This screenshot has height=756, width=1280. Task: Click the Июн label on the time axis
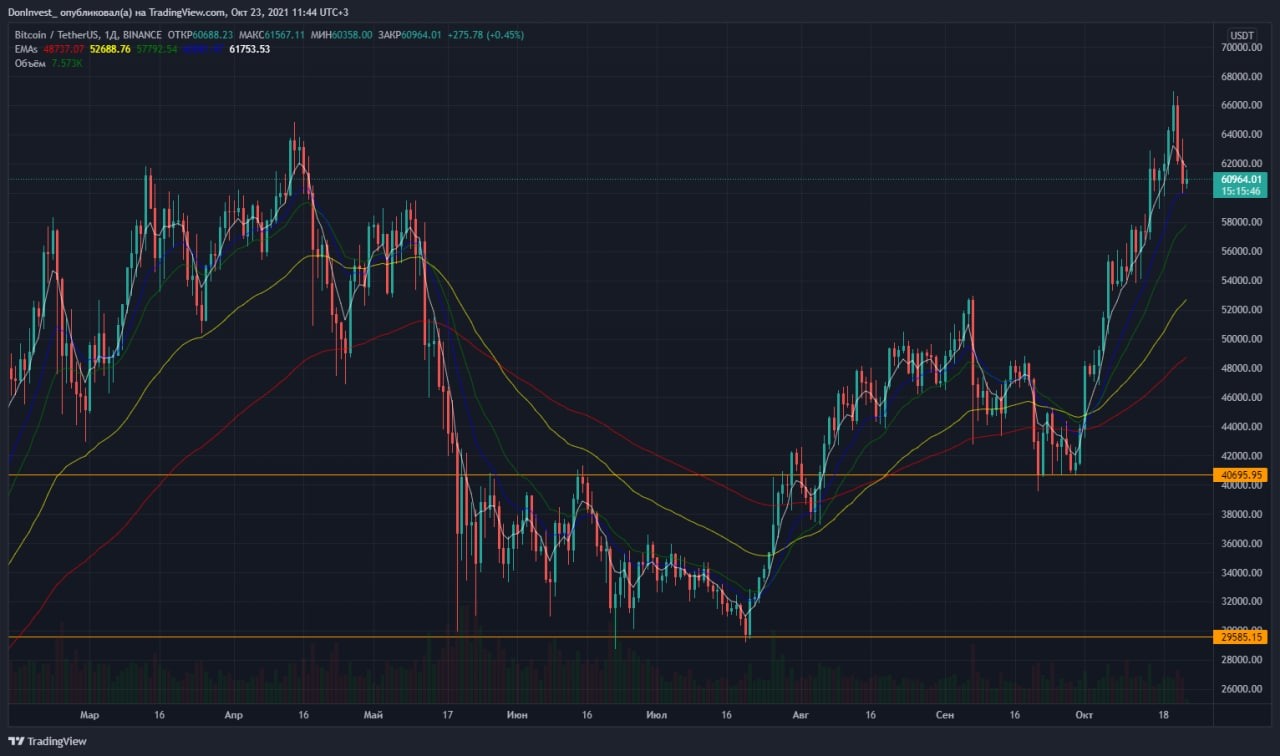(518, 715)
